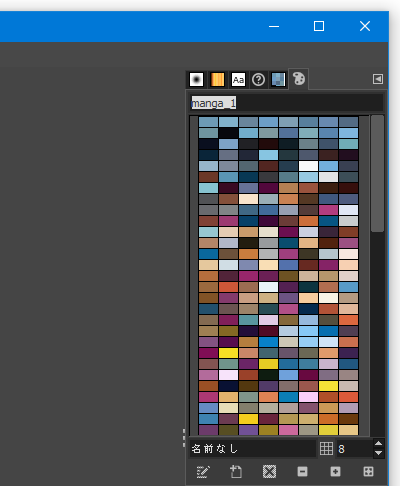Click the manga_1 palette name field

click(287, 103)
